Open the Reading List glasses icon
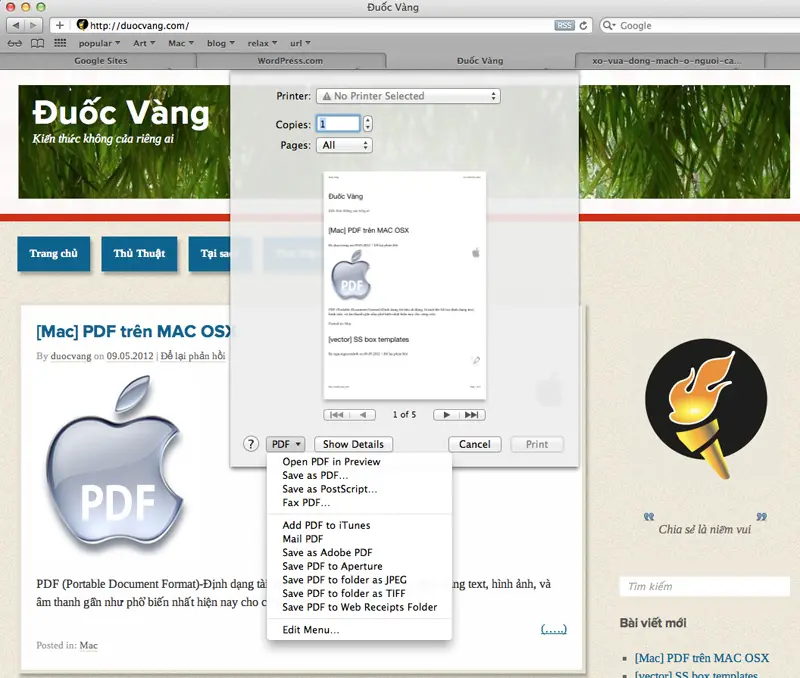 click(x=14, y=43)
